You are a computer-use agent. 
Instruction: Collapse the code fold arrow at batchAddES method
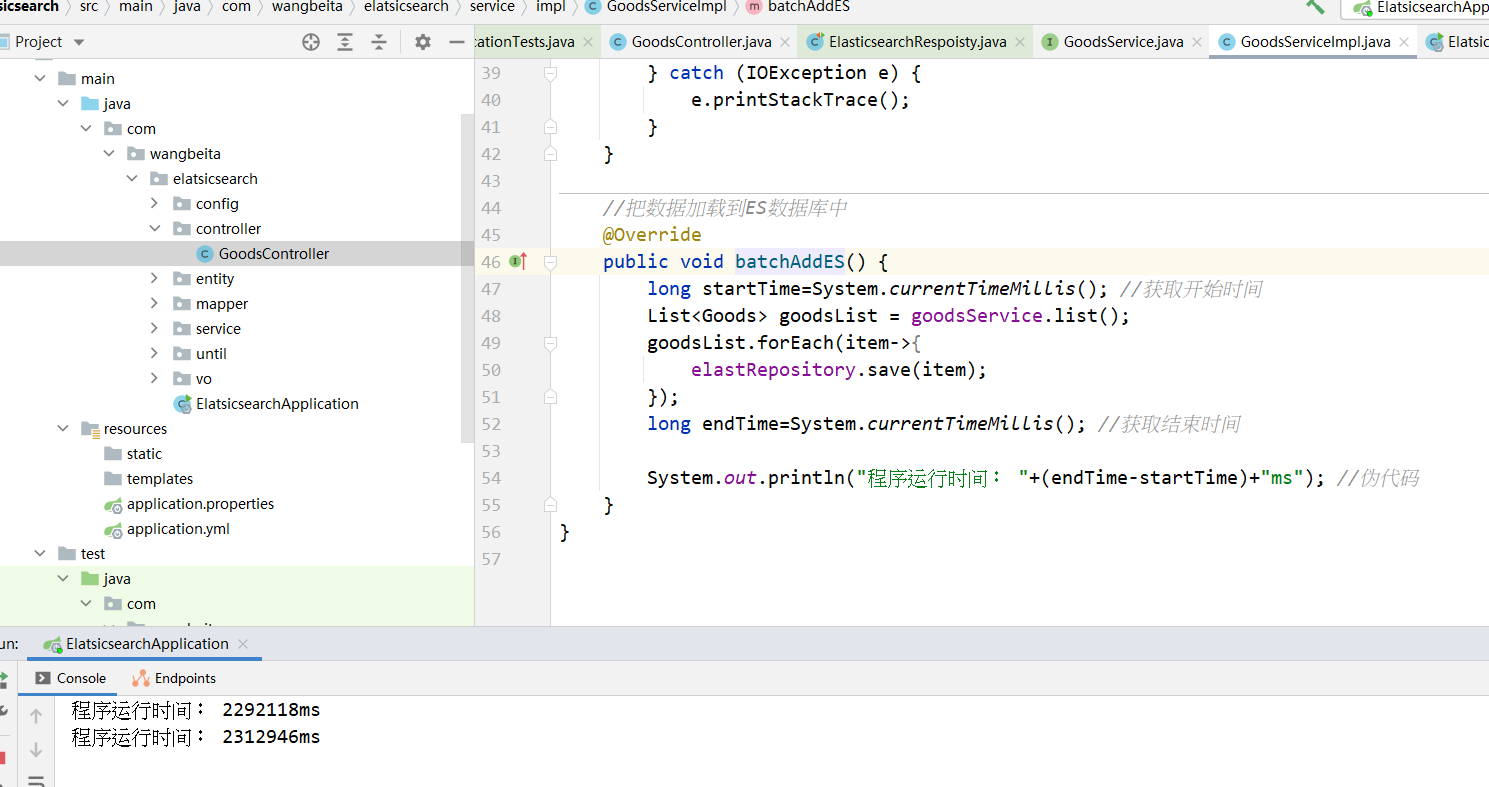[550, 261]
